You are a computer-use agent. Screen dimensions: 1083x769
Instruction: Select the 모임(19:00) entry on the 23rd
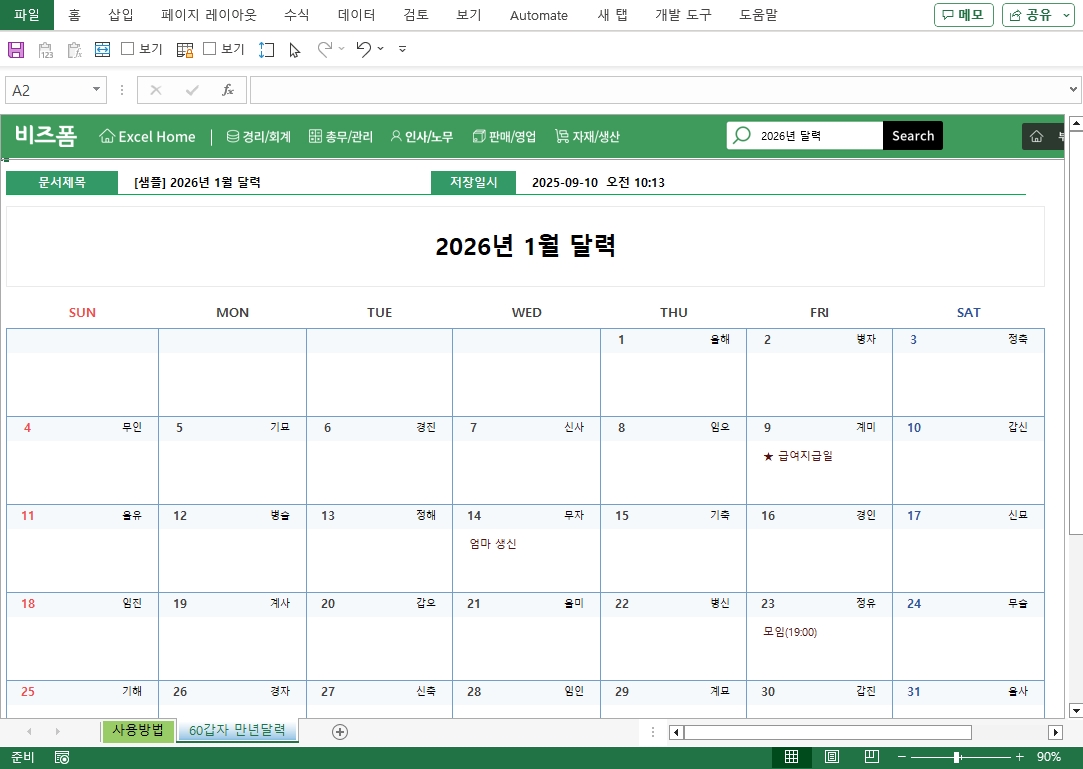pos(789,632)
